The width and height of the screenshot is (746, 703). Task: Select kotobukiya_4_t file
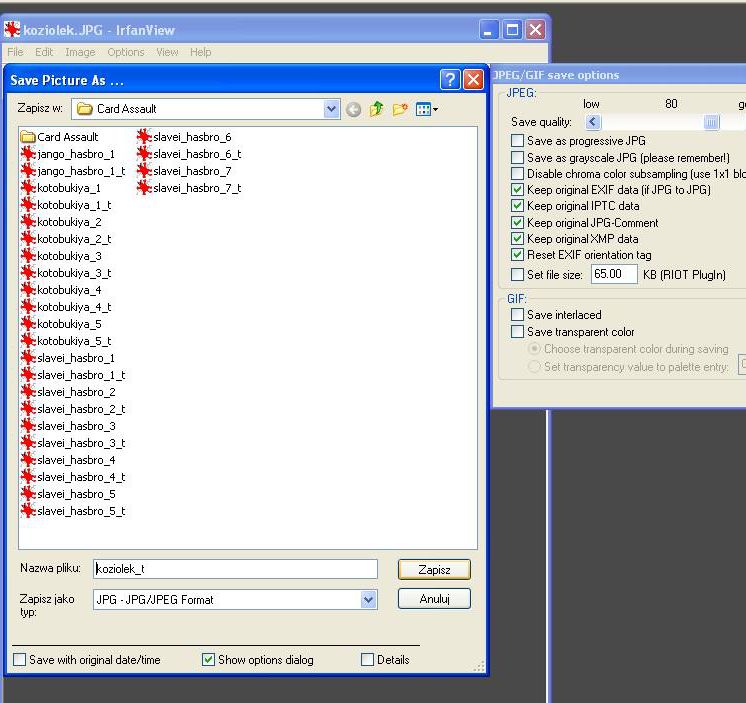(66, 307)
